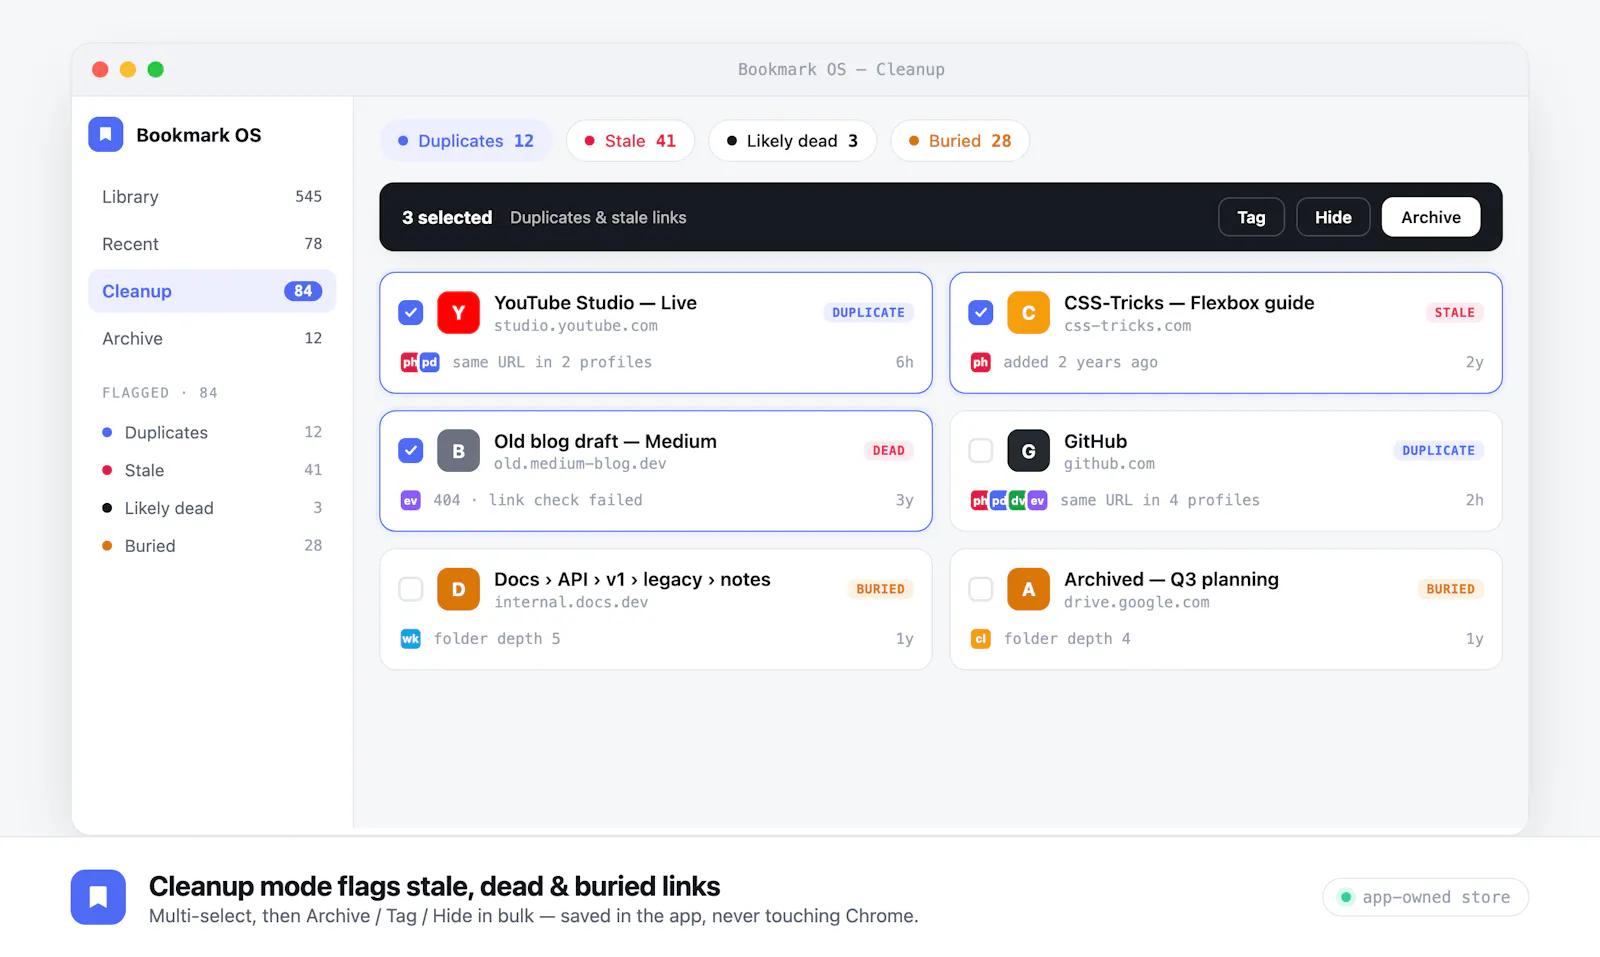This screenshot has height=957, width=1600.
Task: Click 'folder depth 5' text on Docs card
Action: (x=497, y=638)
